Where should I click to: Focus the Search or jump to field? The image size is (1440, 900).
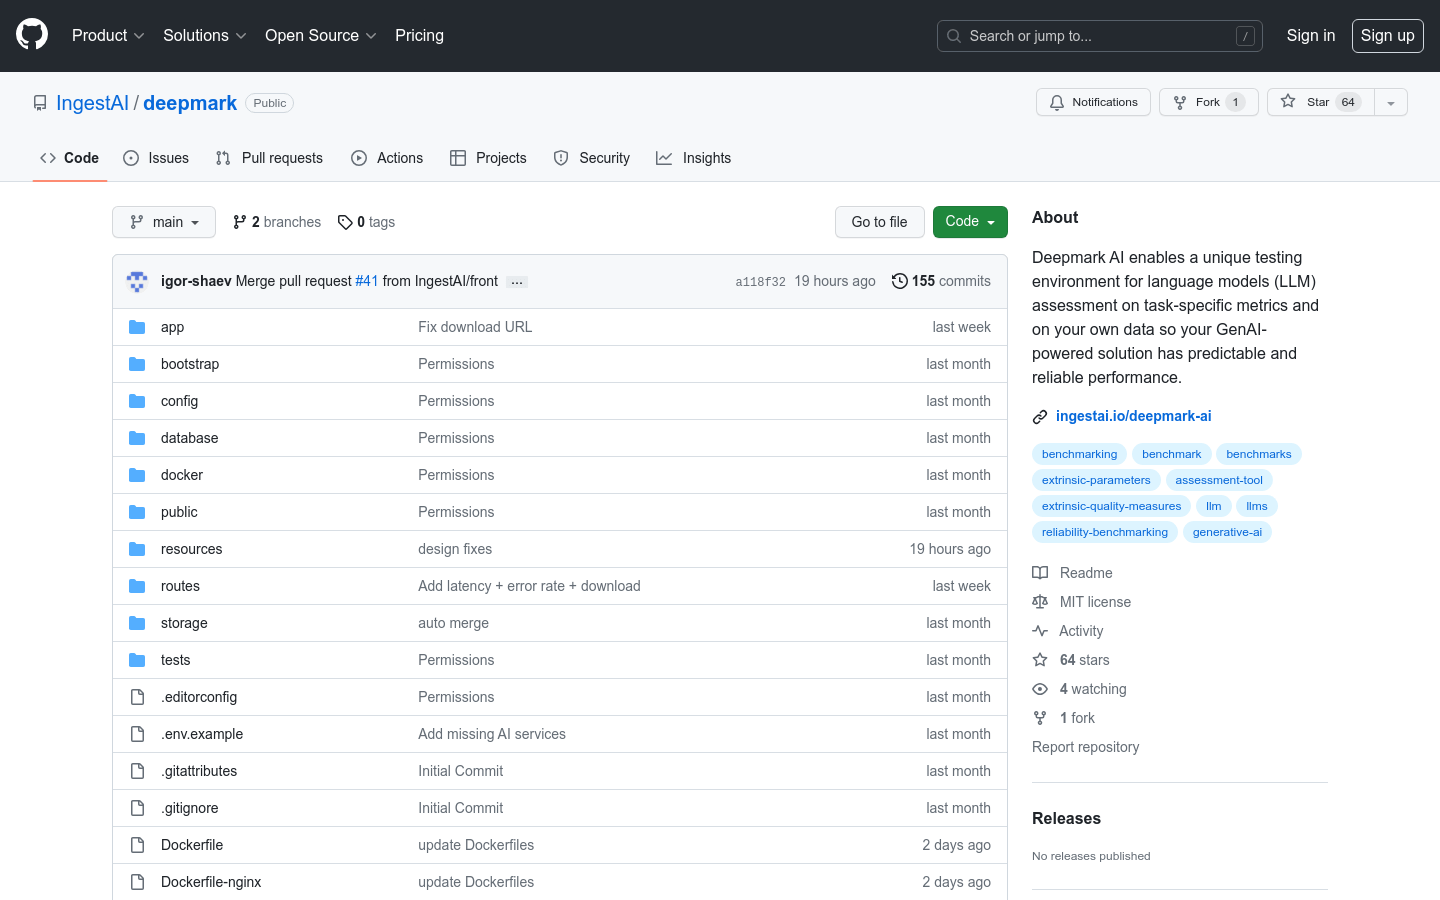click(1099, 36)
